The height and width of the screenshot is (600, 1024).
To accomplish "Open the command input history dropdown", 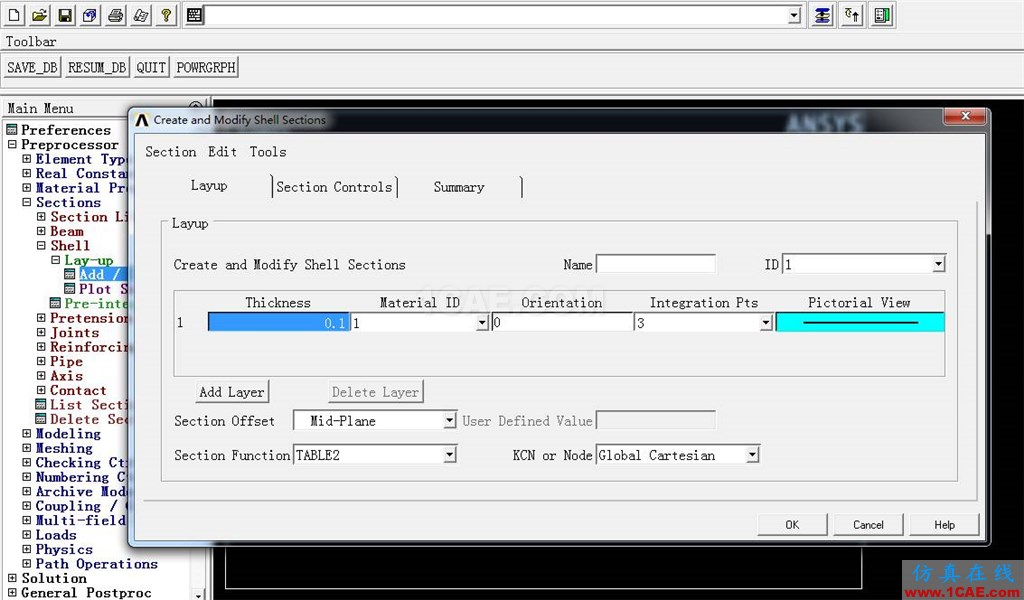I will coord(794,15).
